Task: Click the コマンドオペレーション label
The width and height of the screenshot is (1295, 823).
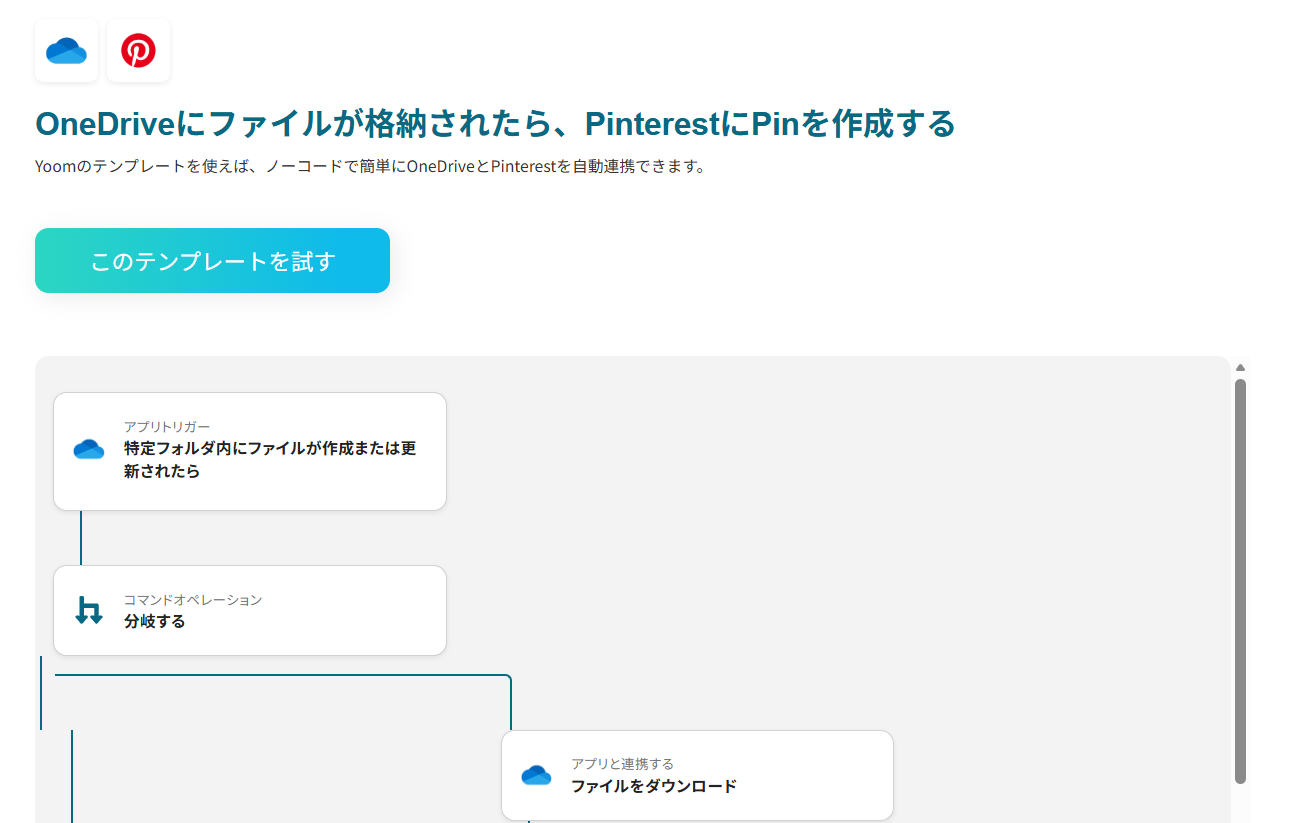Action: click(x=193, y=600)
